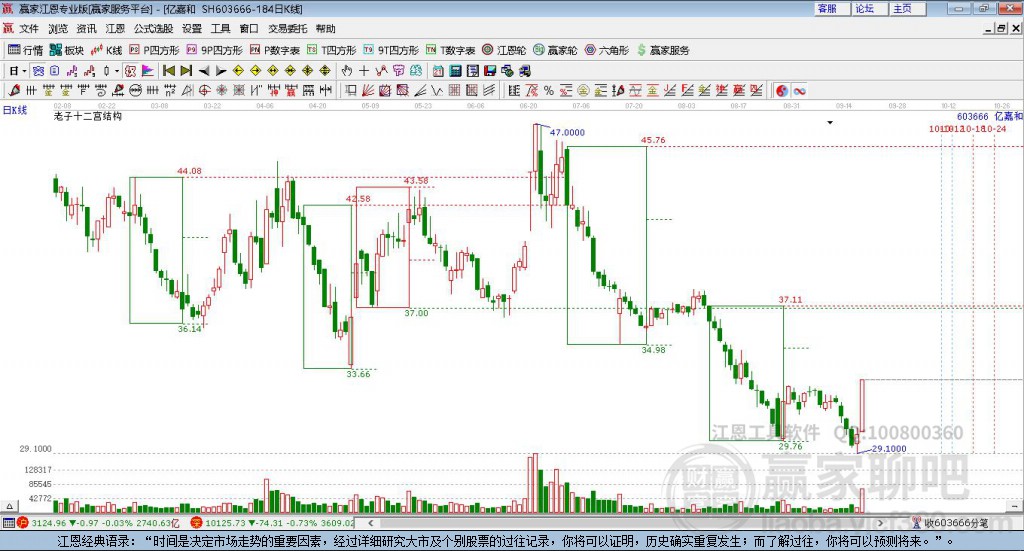
Task: Click the 47.0000 high price label
Action: 567,133
